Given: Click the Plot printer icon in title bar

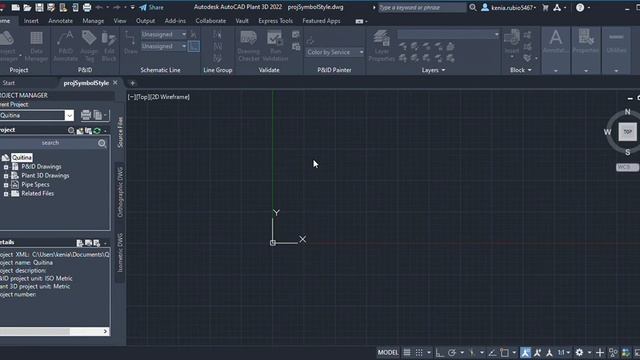Looking at the screenshot, I should point(87,7).
